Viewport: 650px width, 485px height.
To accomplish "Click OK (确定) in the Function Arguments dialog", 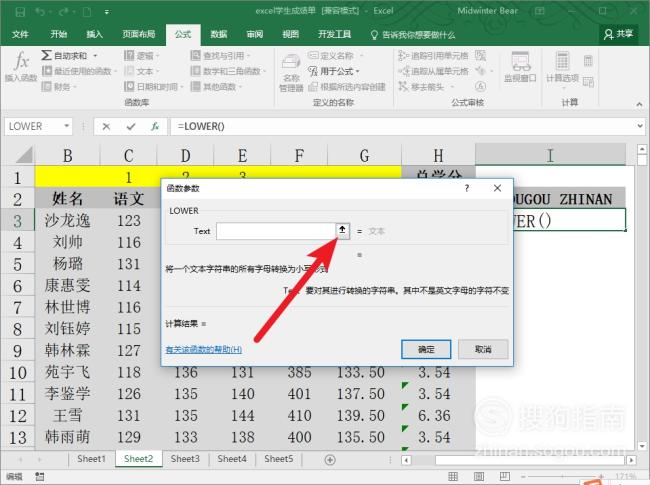I will (x=426, y=349).
